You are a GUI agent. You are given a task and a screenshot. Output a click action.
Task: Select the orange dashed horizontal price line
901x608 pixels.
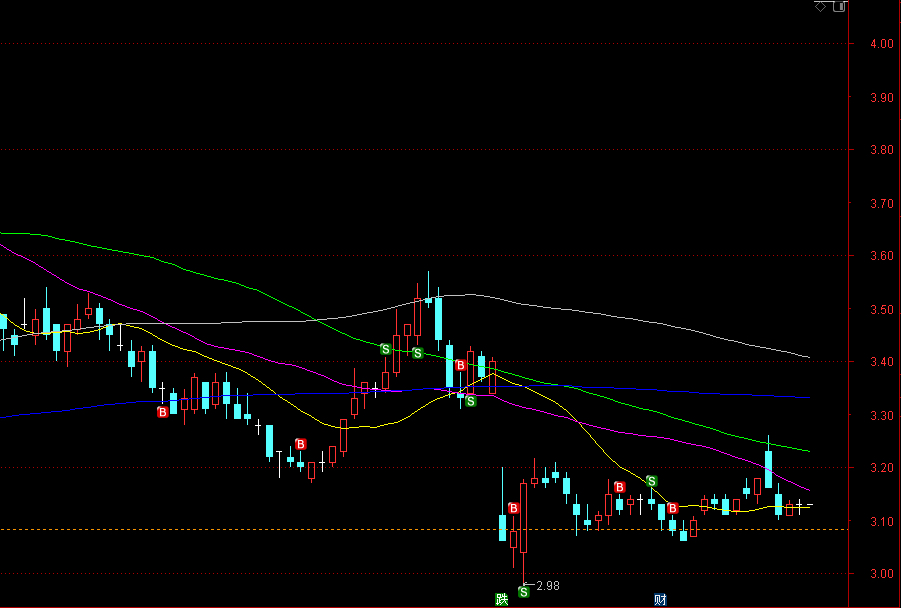[x=424, y=529]
